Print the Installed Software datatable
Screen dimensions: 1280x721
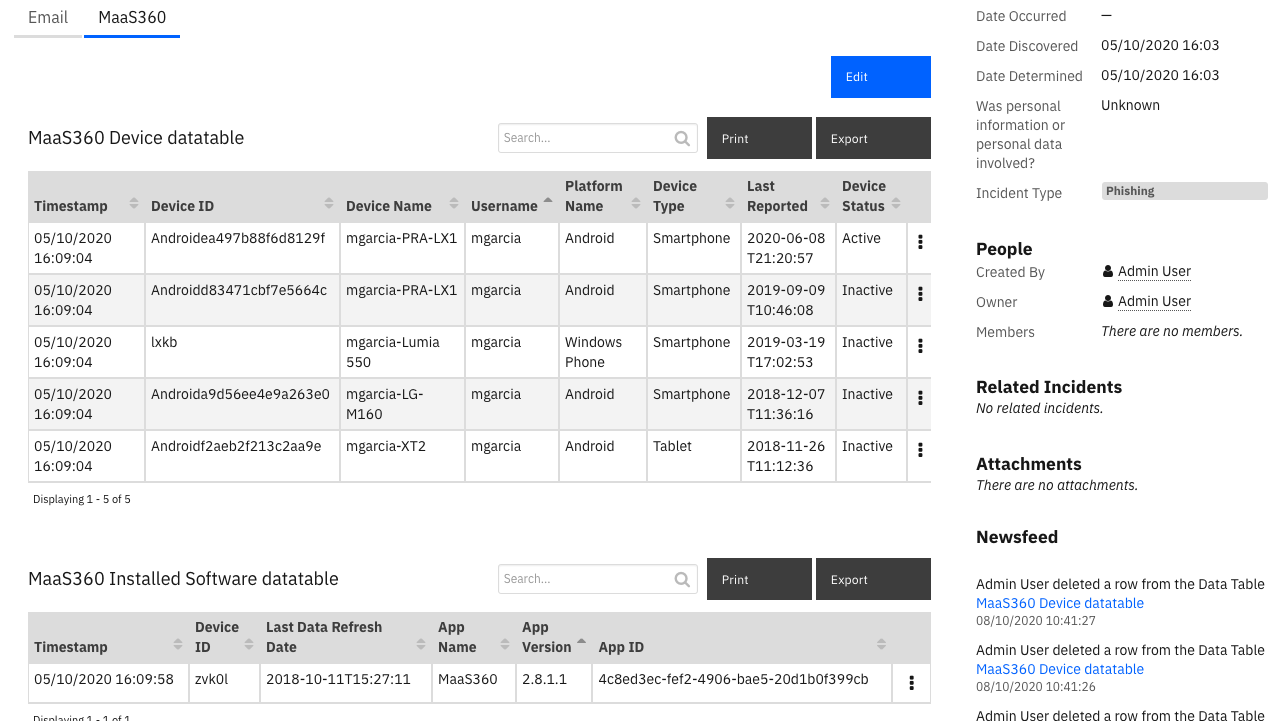pos(759,579)
